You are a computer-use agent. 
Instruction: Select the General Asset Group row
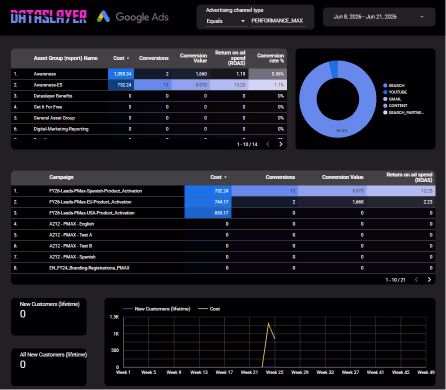[149, 118]
